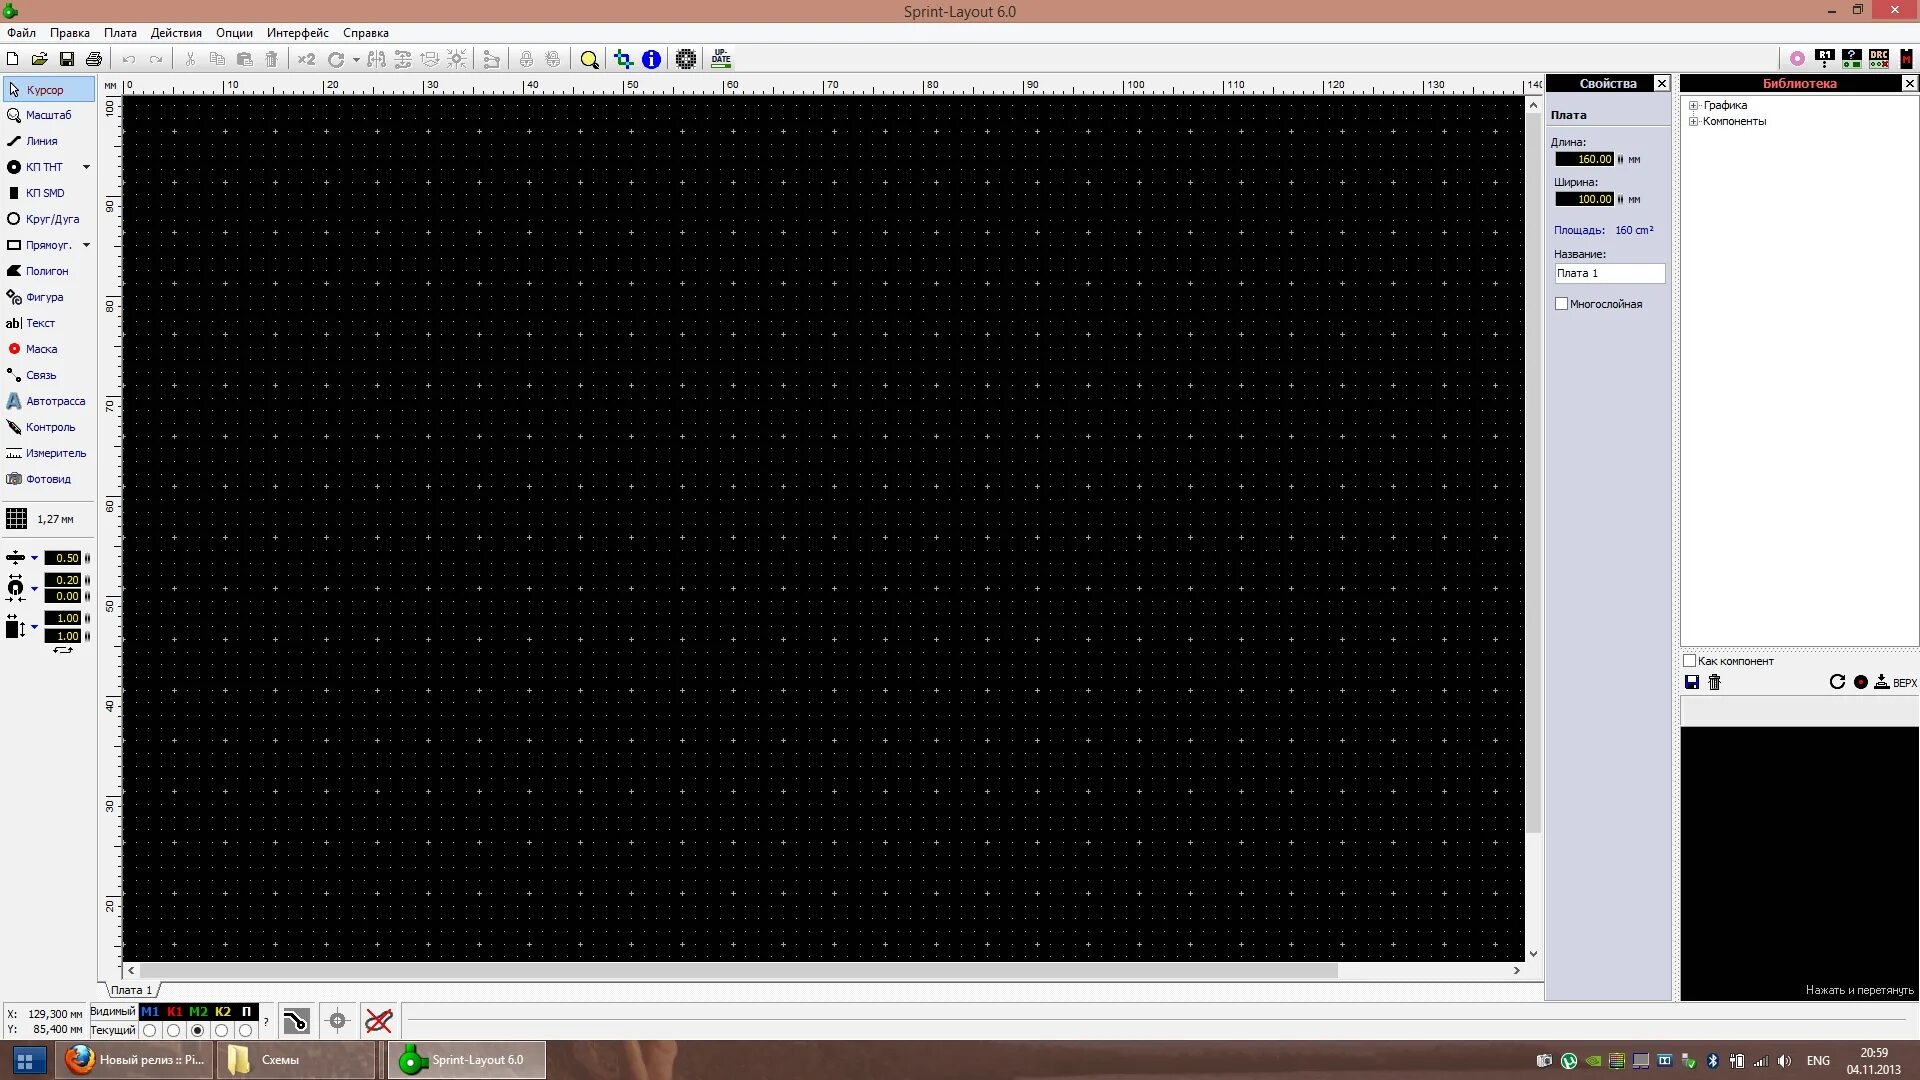The height and width of the screenshot is (1080, 1920).
Task: Expand the Компоненты library tree node
Action: pyautogui.click(x=1694, y=121)
